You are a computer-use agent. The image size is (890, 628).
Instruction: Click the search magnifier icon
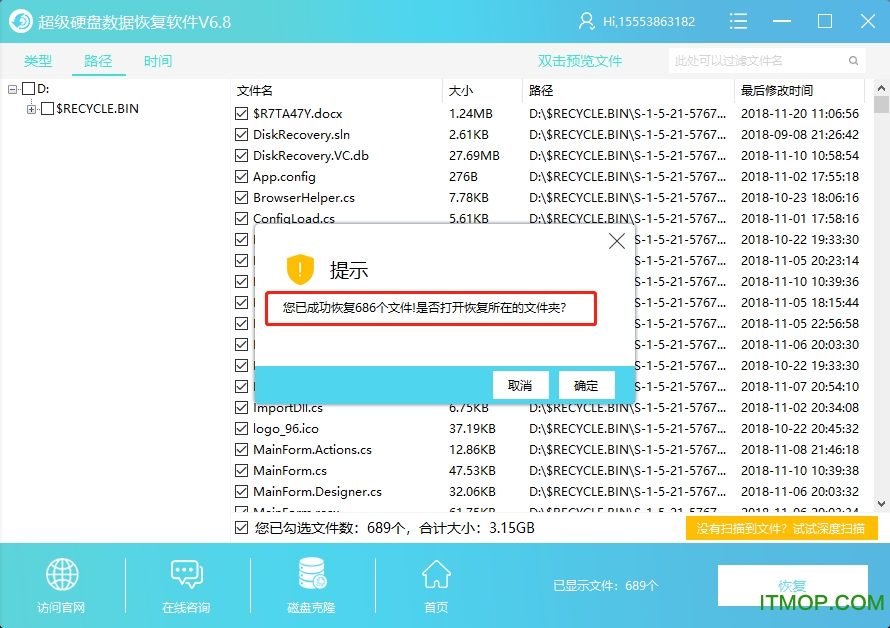pyautogui.click(x=851, y=60)
